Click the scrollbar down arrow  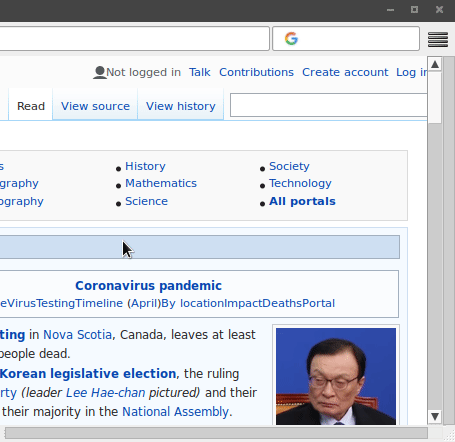tap(435, 416)
